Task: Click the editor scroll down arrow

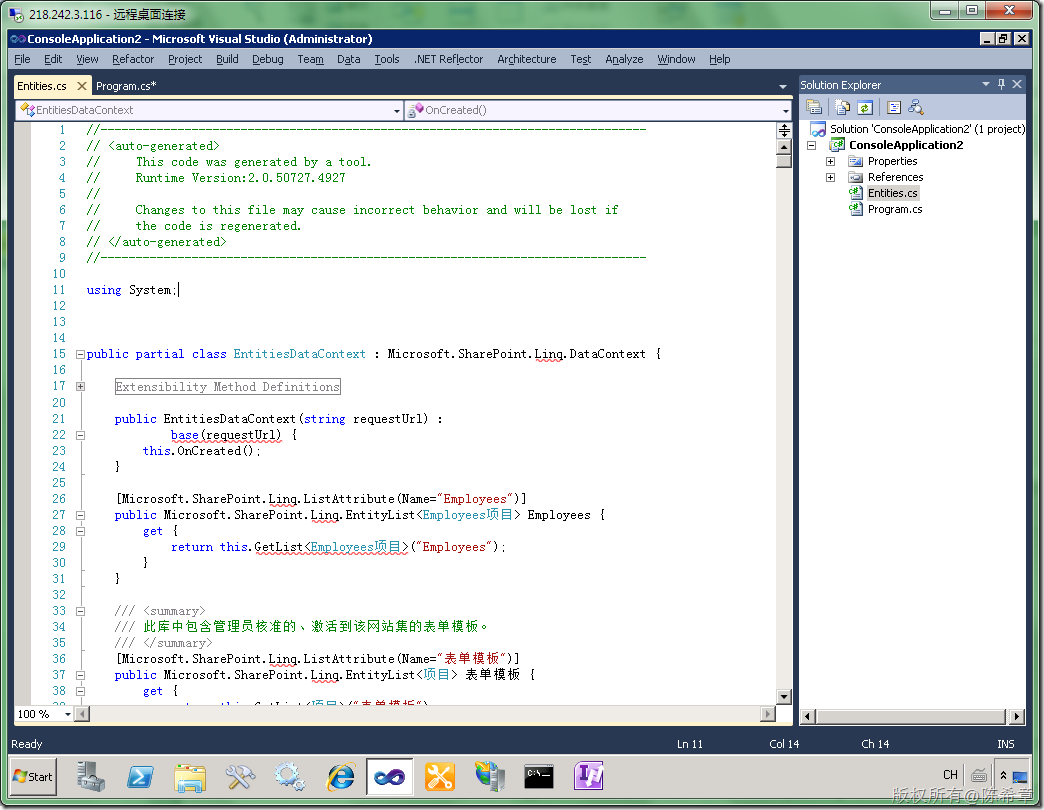Action: (x=784, y=697)
